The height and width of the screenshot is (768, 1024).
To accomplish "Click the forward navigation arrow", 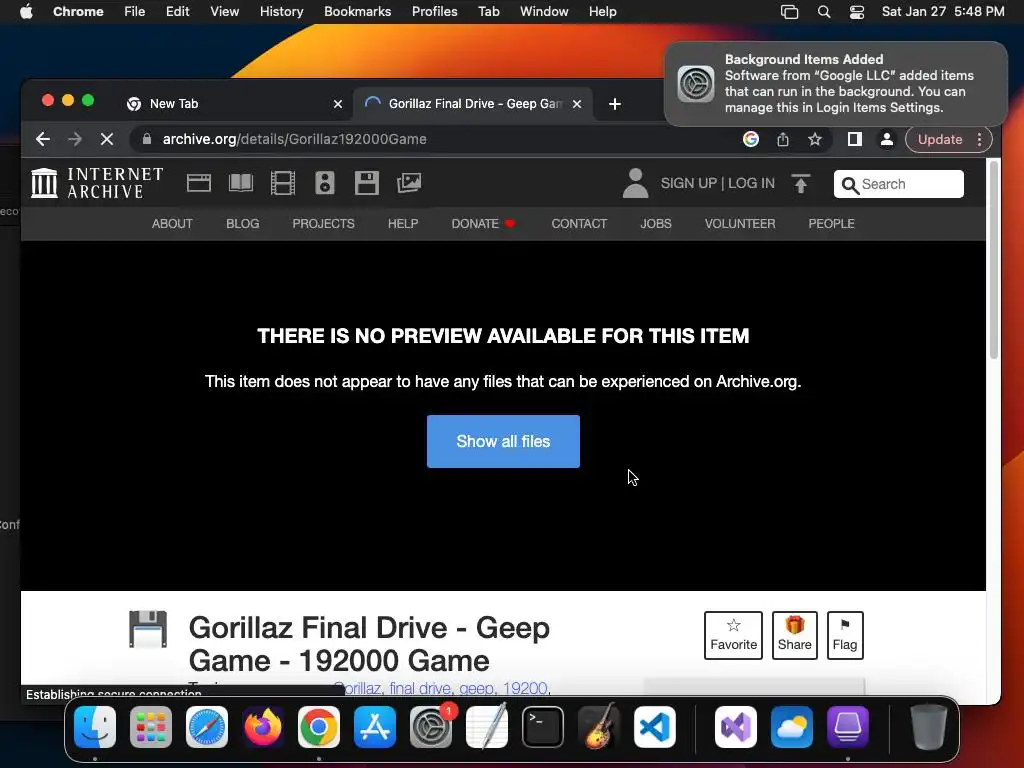I will [75, 139].
